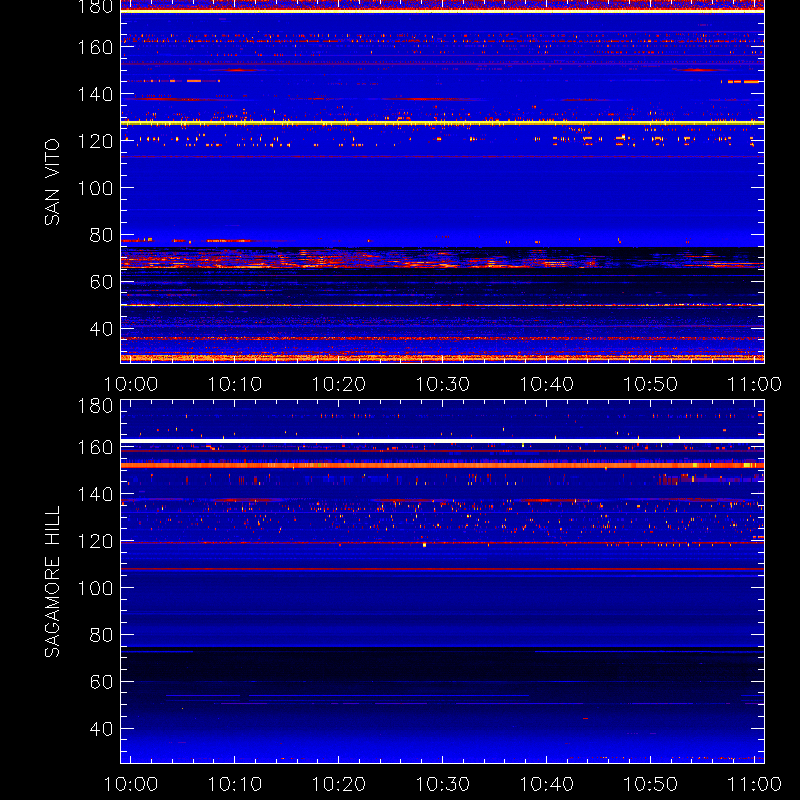Select the 60 tick label on Sagamore Hill plot

point(101,682)
